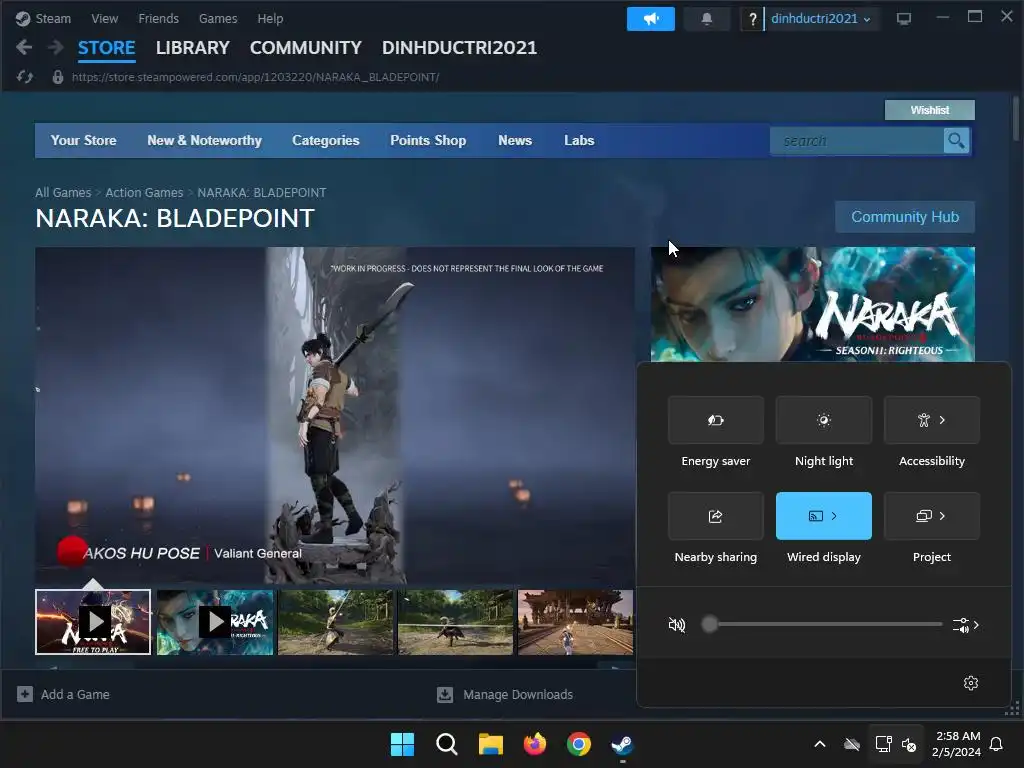Show hidden tray icons chevron
Screen dimensions: 1024x768
(820, 744)
